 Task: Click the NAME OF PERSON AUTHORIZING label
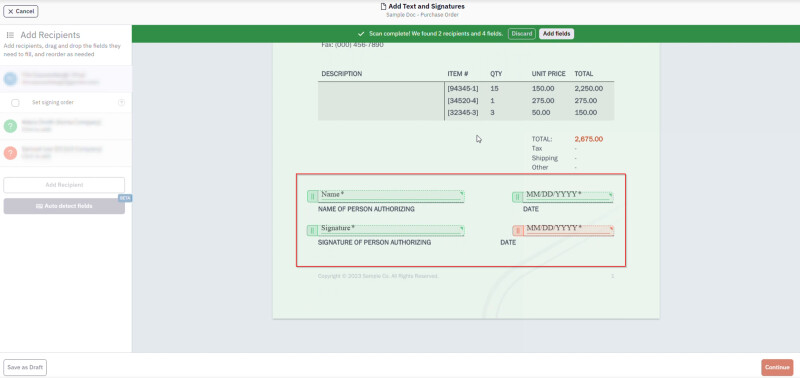pos(366,209)
